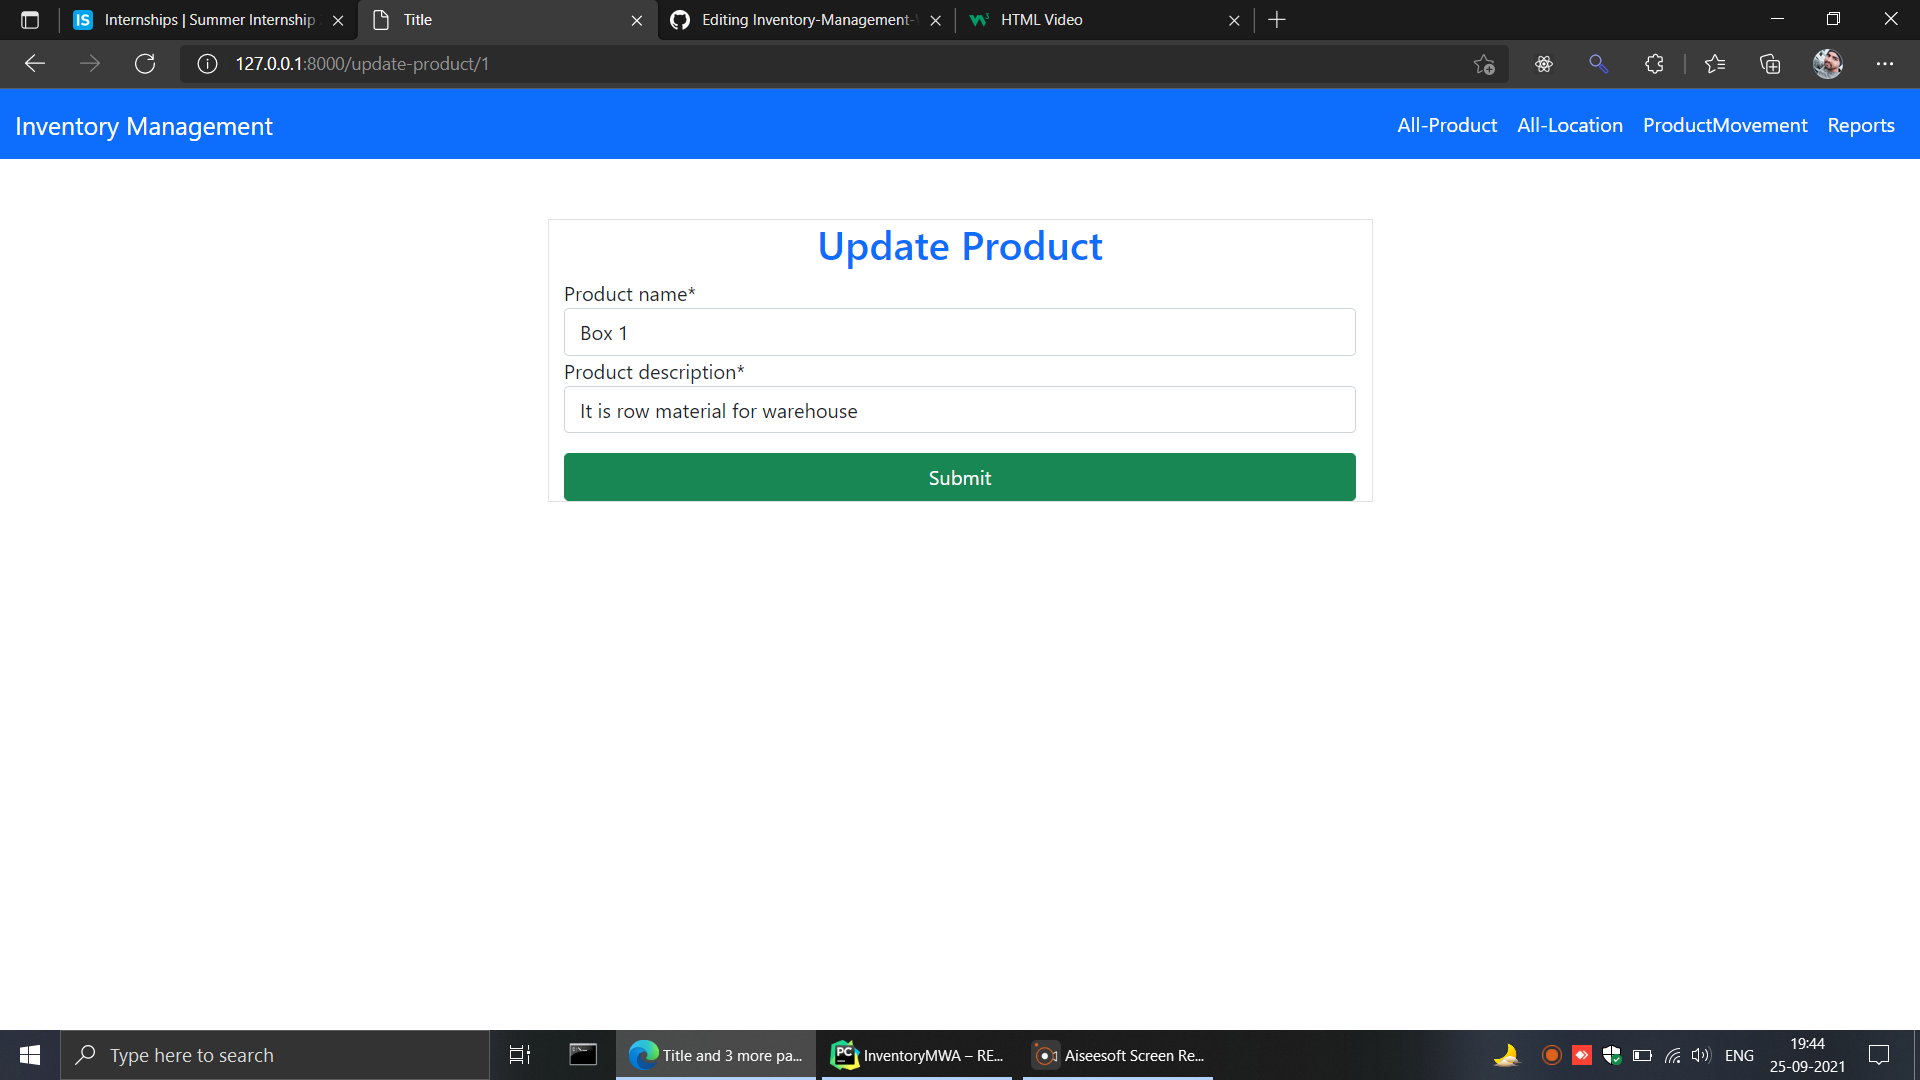
Task: Open PyCharm InventoryMWA from the taskbar
Action: click(915, 1055)
